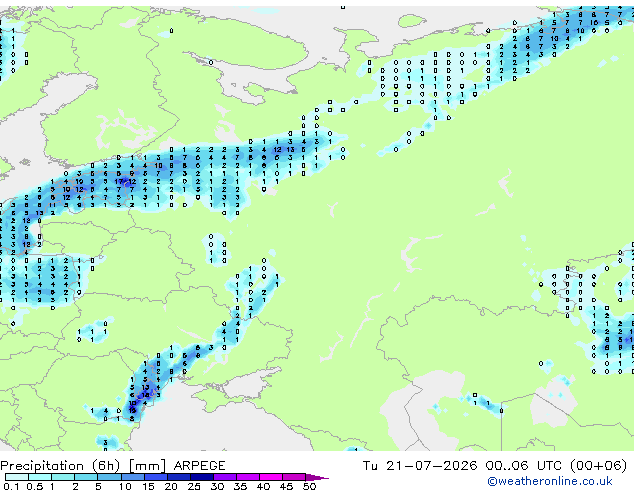Click the '30' legend scale label
This screenshot has height=490, width=634.
218,486
